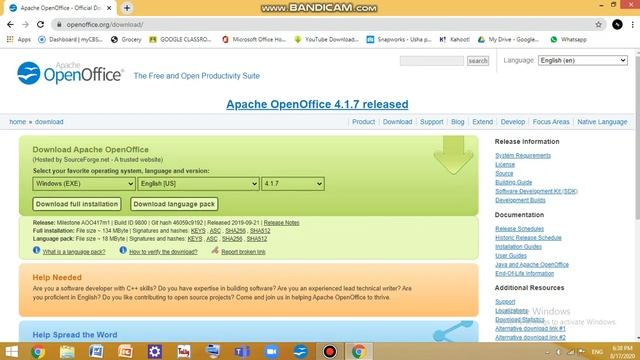Click the Bandicam recording taskbar icon
The width and height of the screenshot is (640, 360).
tap(329, 351)
